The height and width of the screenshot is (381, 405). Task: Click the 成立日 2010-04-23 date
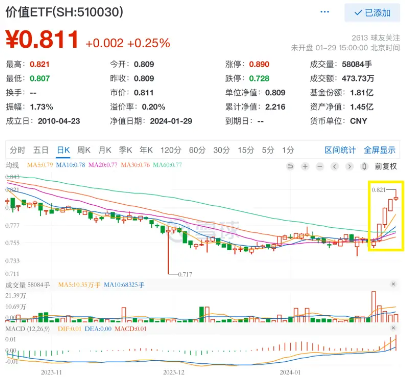pyautogui.click(x=59, y=121)
